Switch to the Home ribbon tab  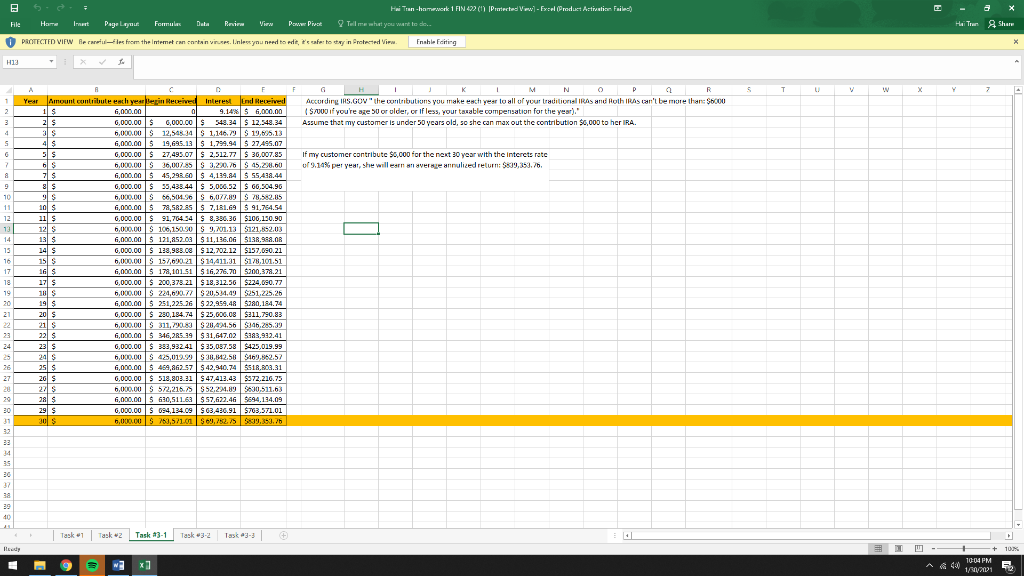click(x=49, y=24)
